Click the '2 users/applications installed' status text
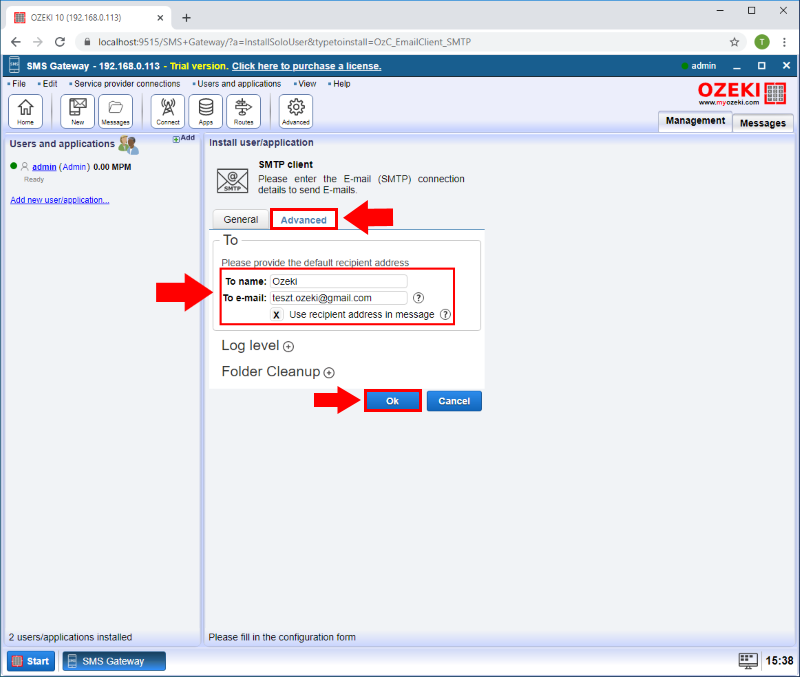Screen dimensions: 800x677 (70, 637)
